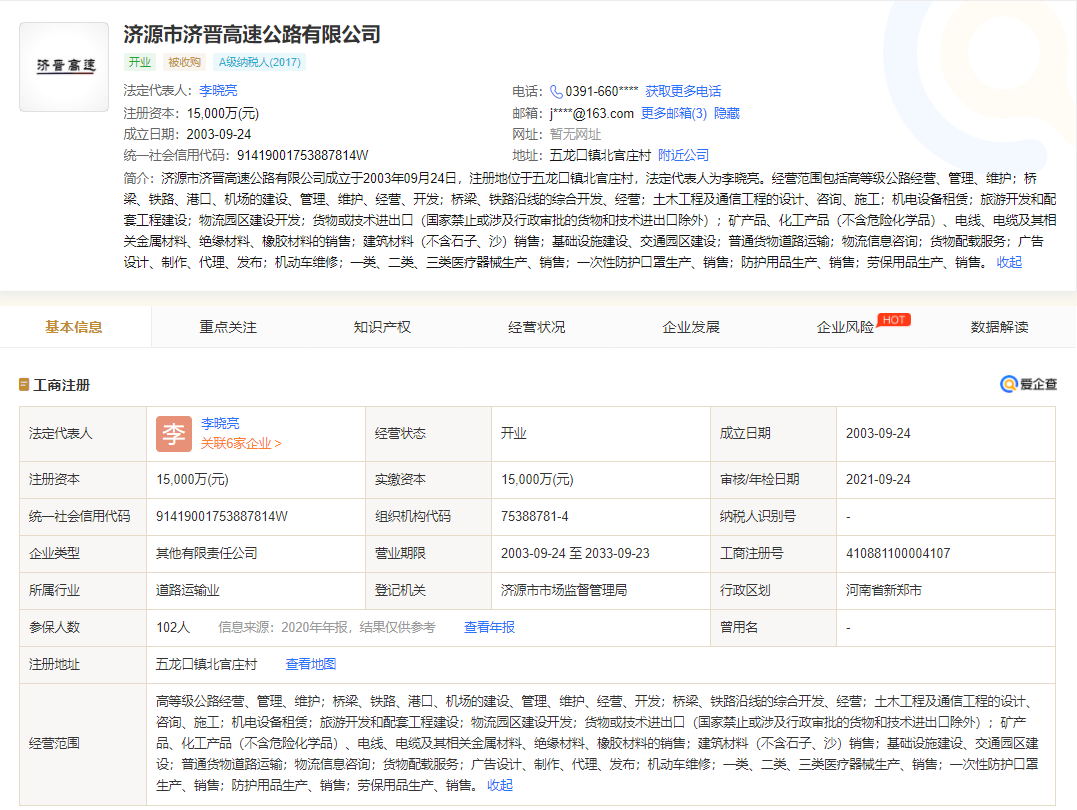Open 获取更多电话 link
The image size is (1077, 810).
click(683, 91)
